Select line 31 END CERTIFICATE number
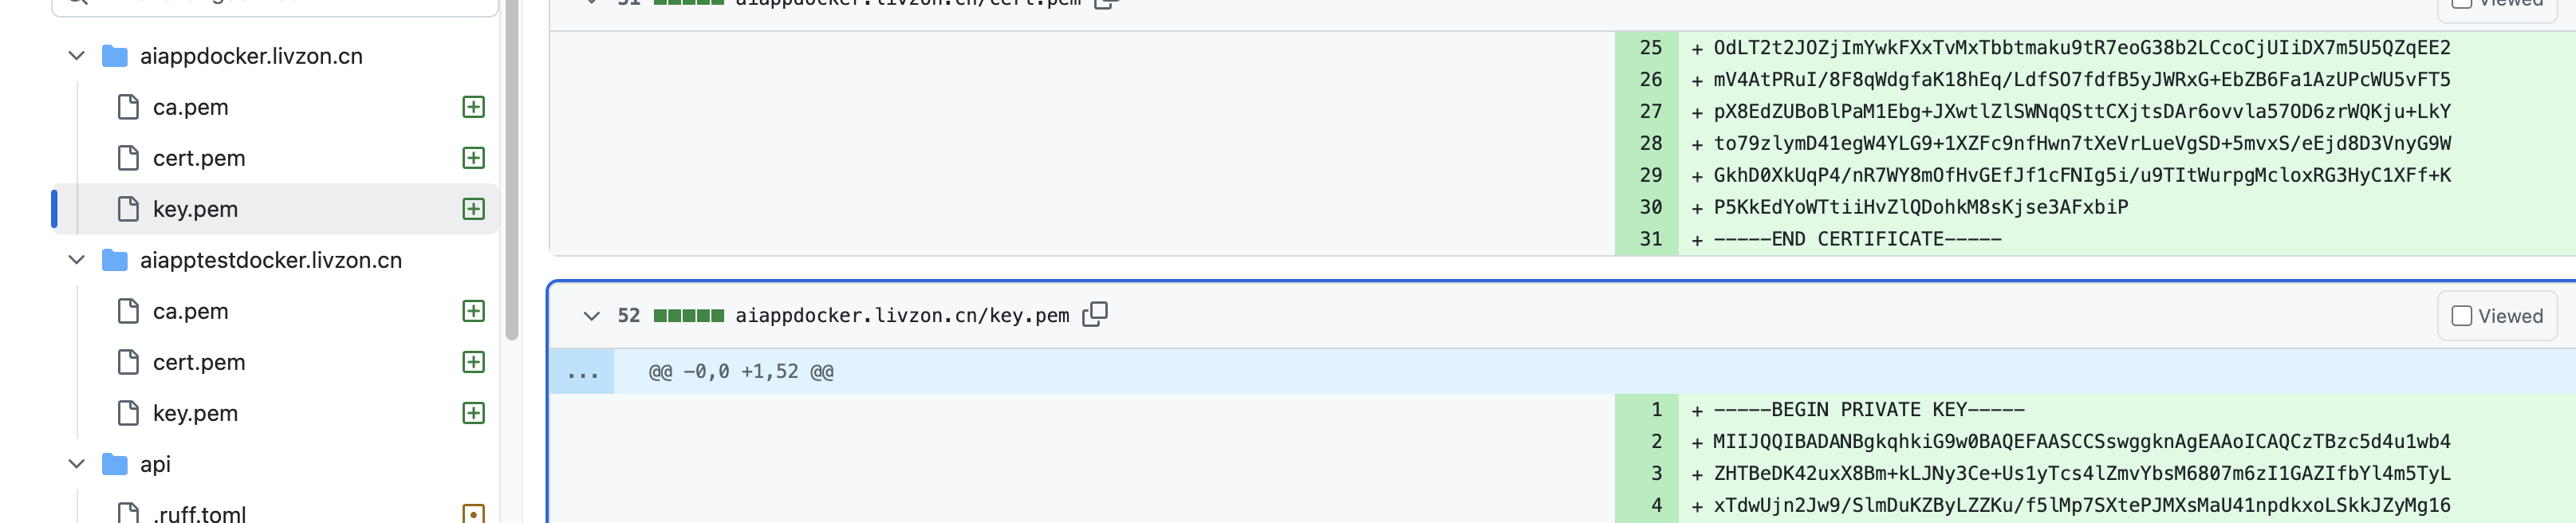The height and width of the screenshot is (523, 2576). pos(1650,239)
